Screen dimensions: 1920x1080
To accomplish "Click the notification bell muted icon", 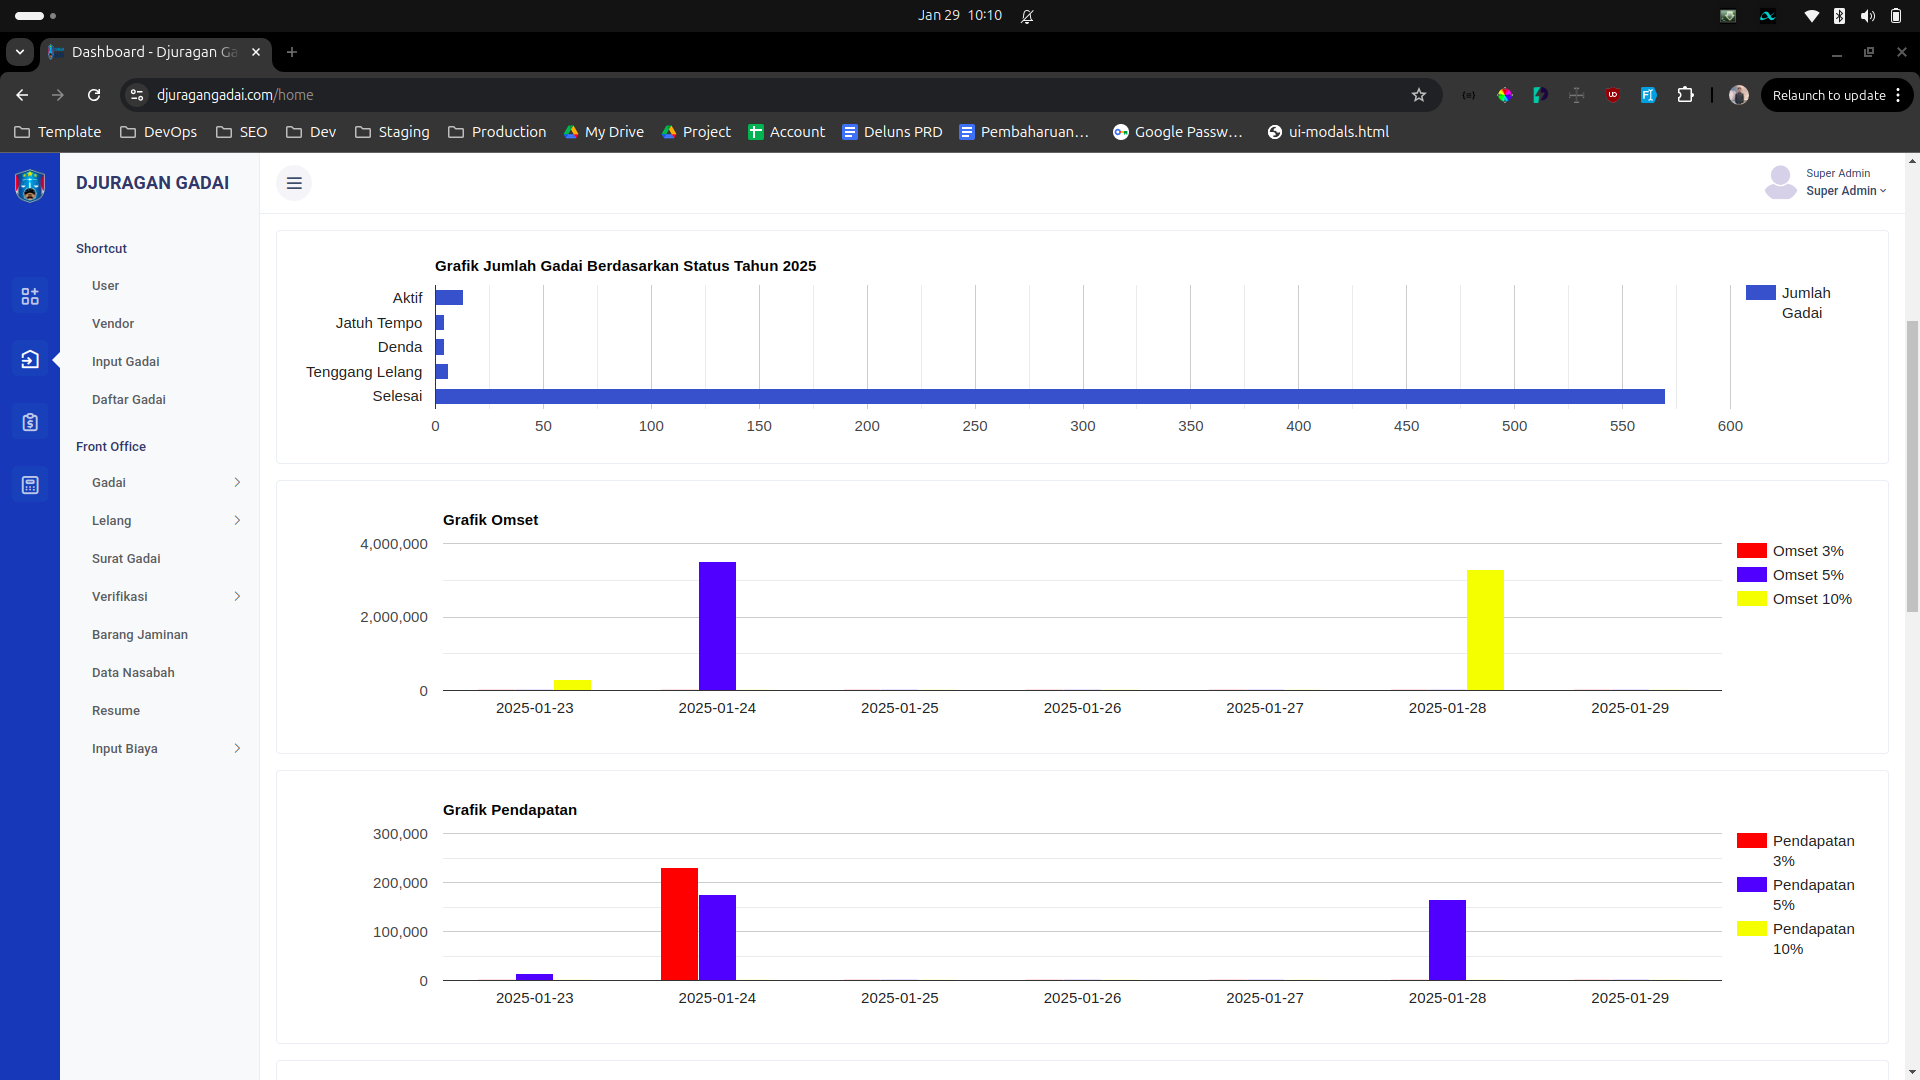I will coord(1027,16).
